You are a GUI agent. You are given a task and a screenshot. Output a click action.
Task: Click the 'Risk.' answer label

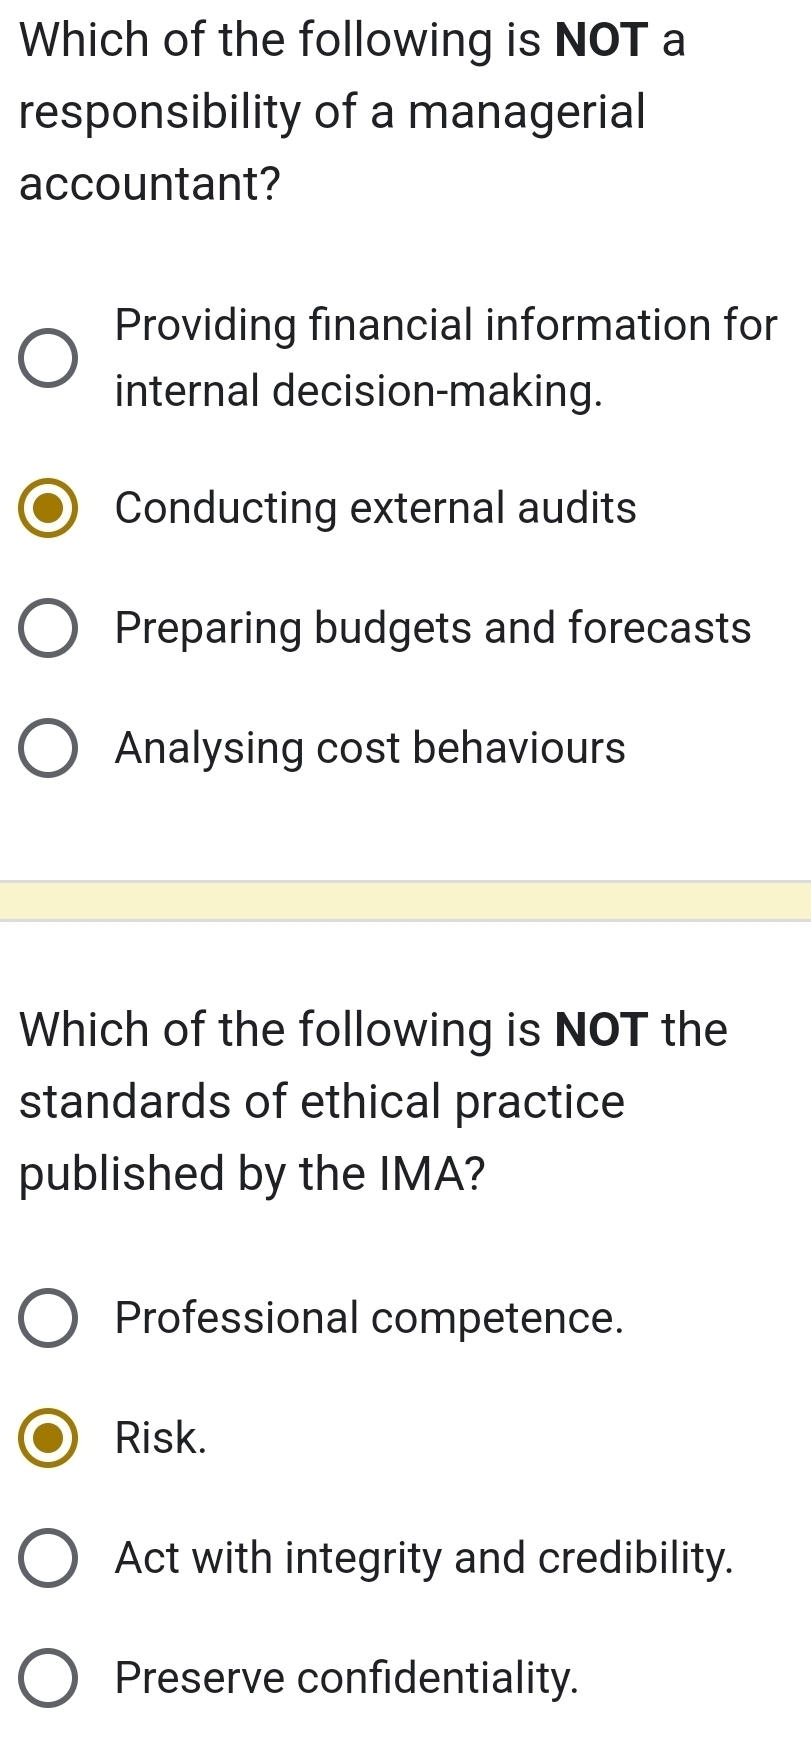(x=161, y=1438)
